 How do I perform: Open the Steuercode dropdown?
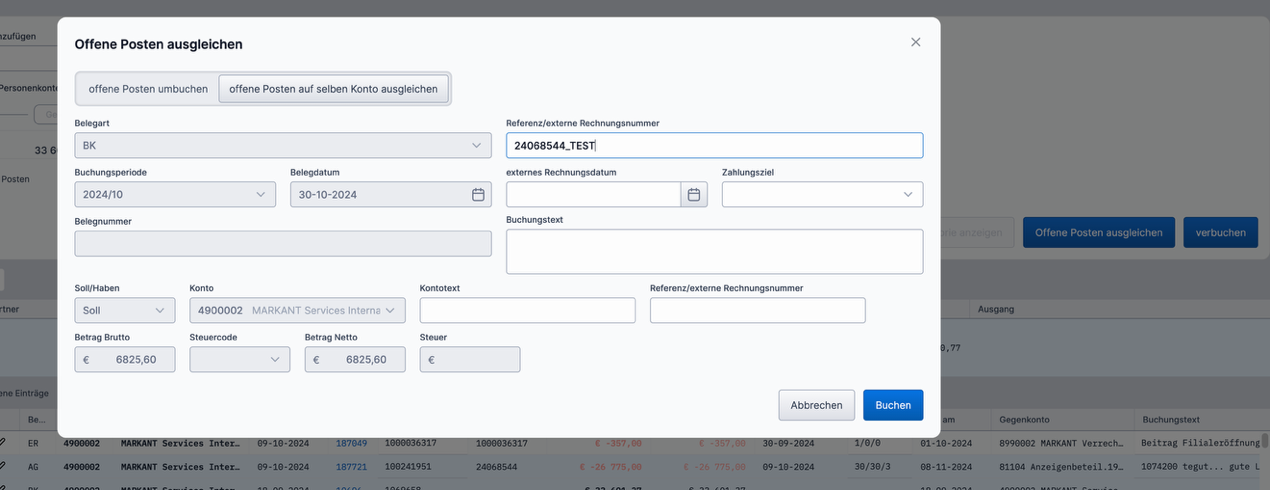(x=240, y=360)
